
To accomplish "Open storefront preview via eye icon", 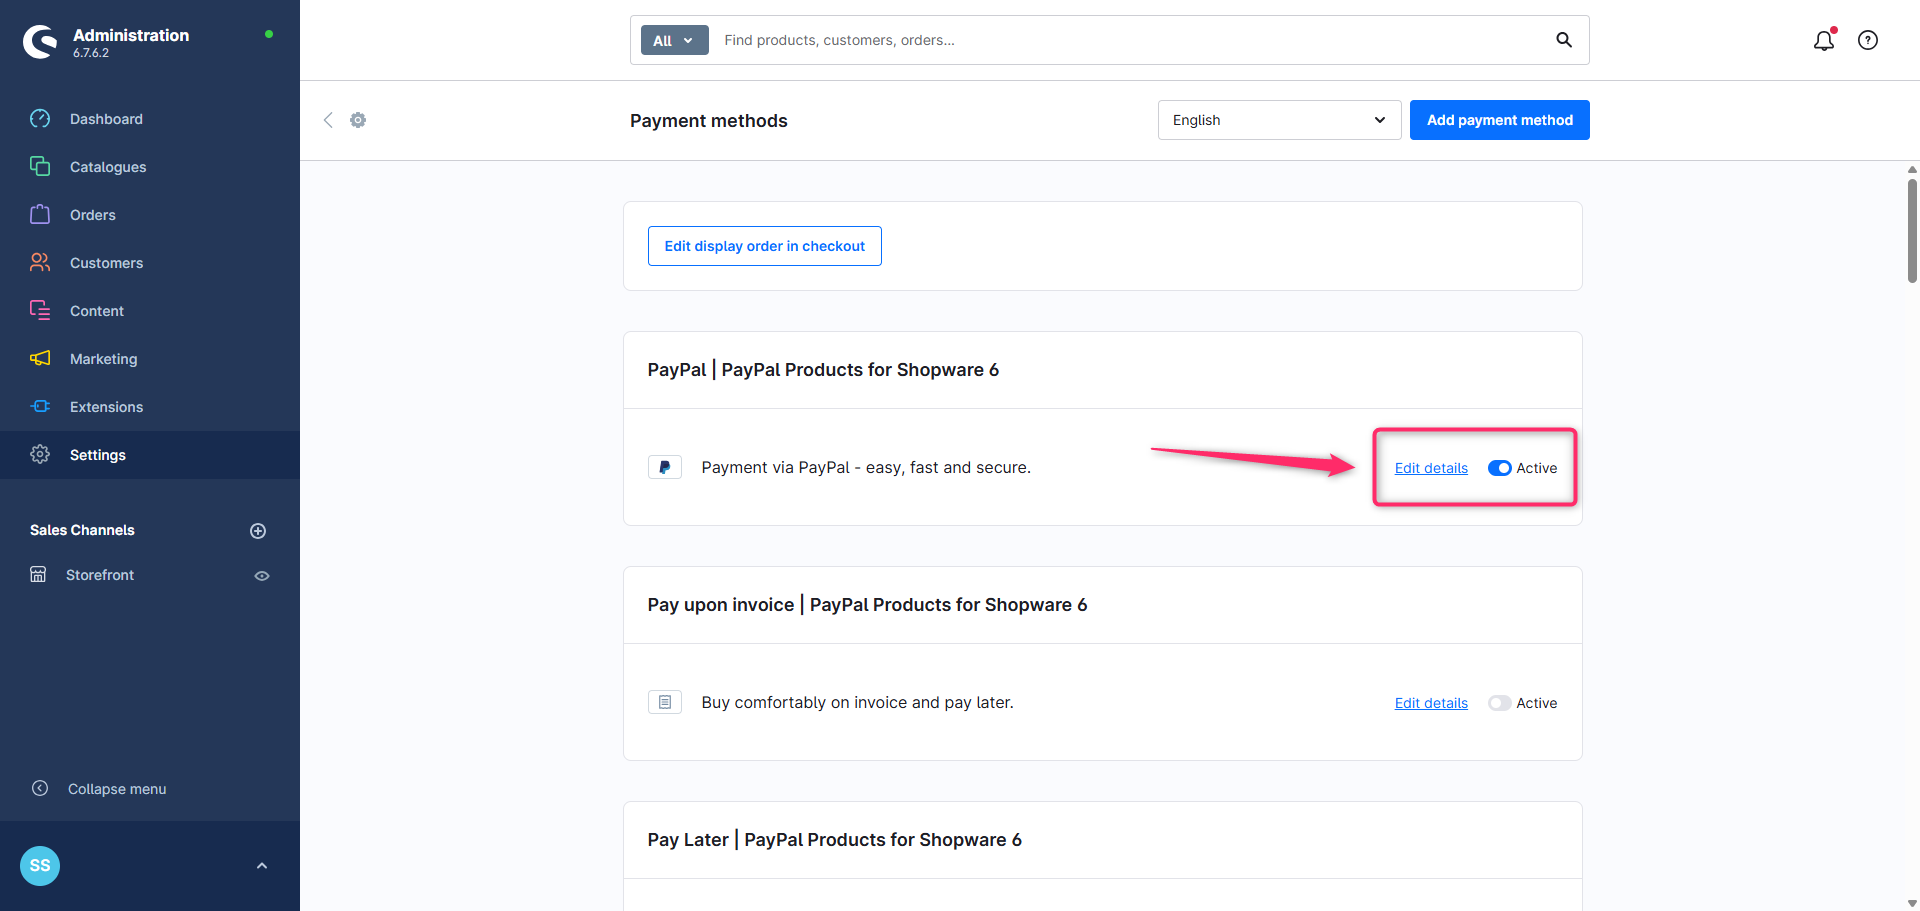I will click(262, 576).
